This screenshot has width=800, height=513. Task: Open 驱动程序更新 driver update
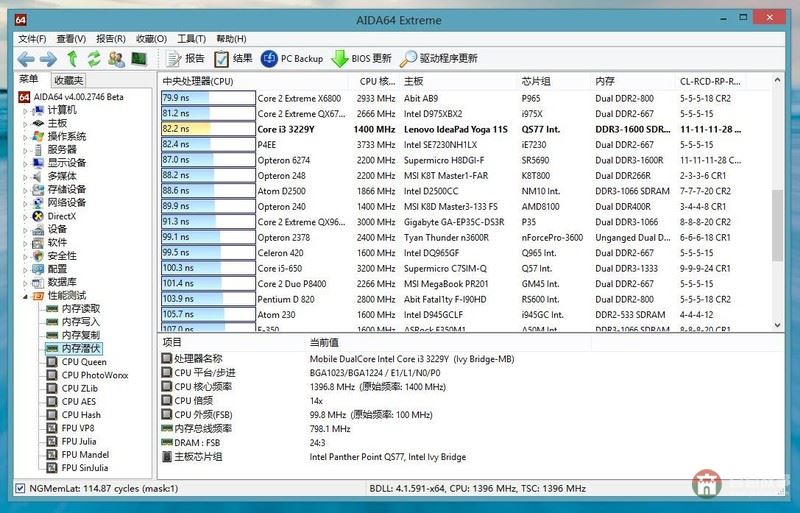[x=439, y=59]
